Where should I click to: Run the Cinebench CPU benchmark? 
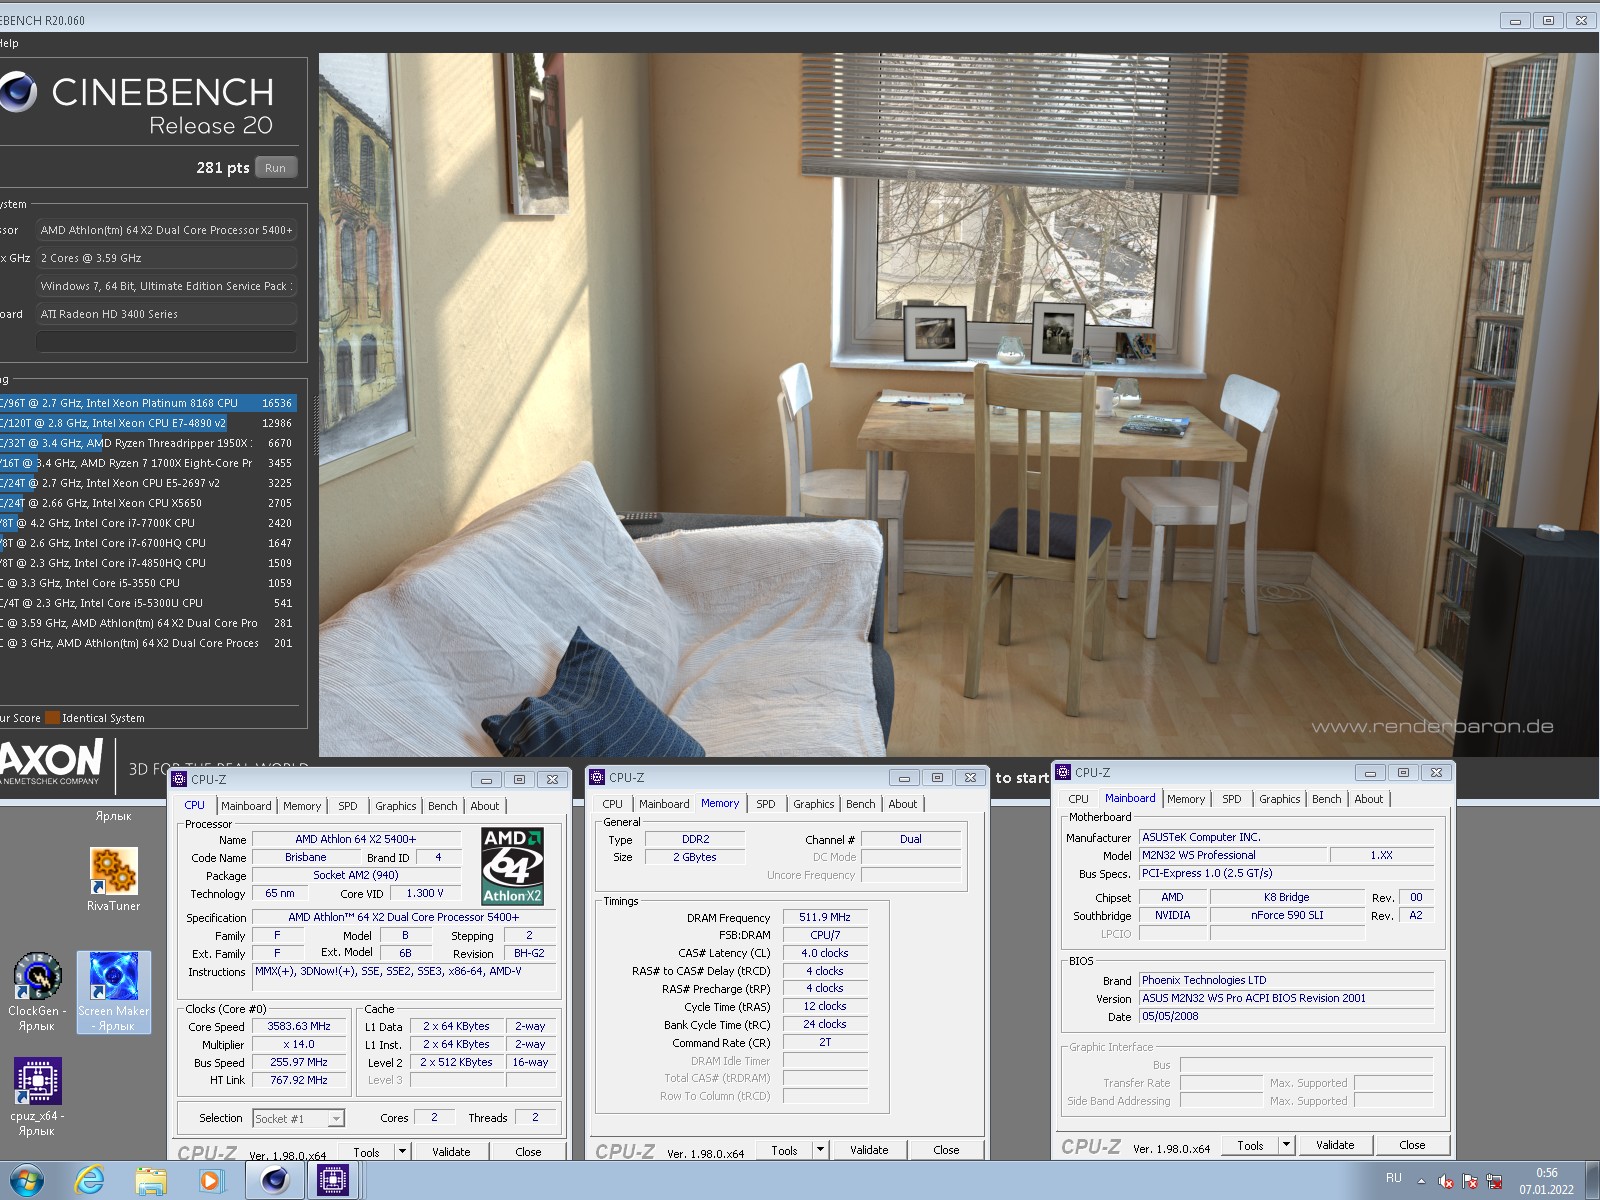click(x=276, y=168)
